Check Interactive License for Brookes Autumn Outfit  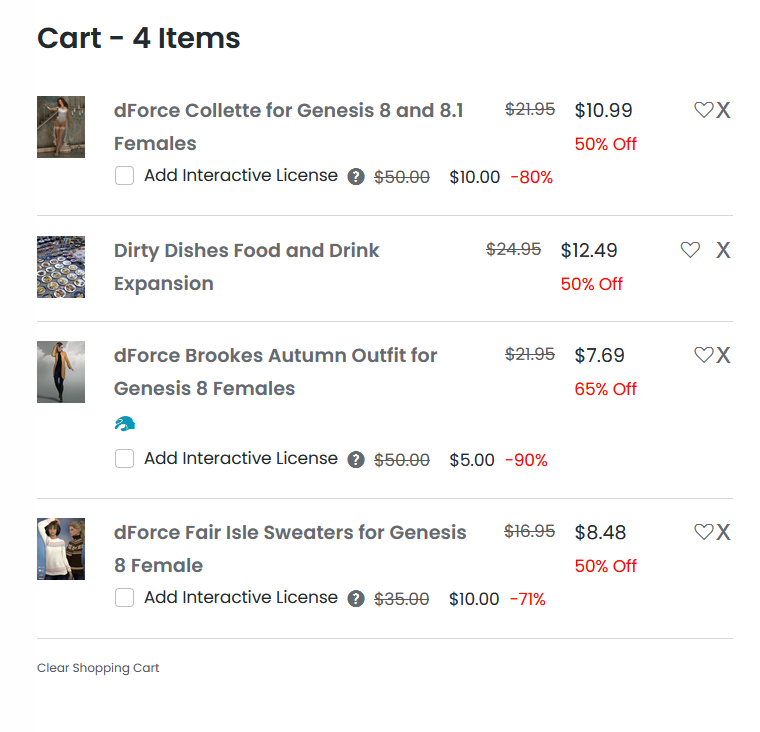125,459
